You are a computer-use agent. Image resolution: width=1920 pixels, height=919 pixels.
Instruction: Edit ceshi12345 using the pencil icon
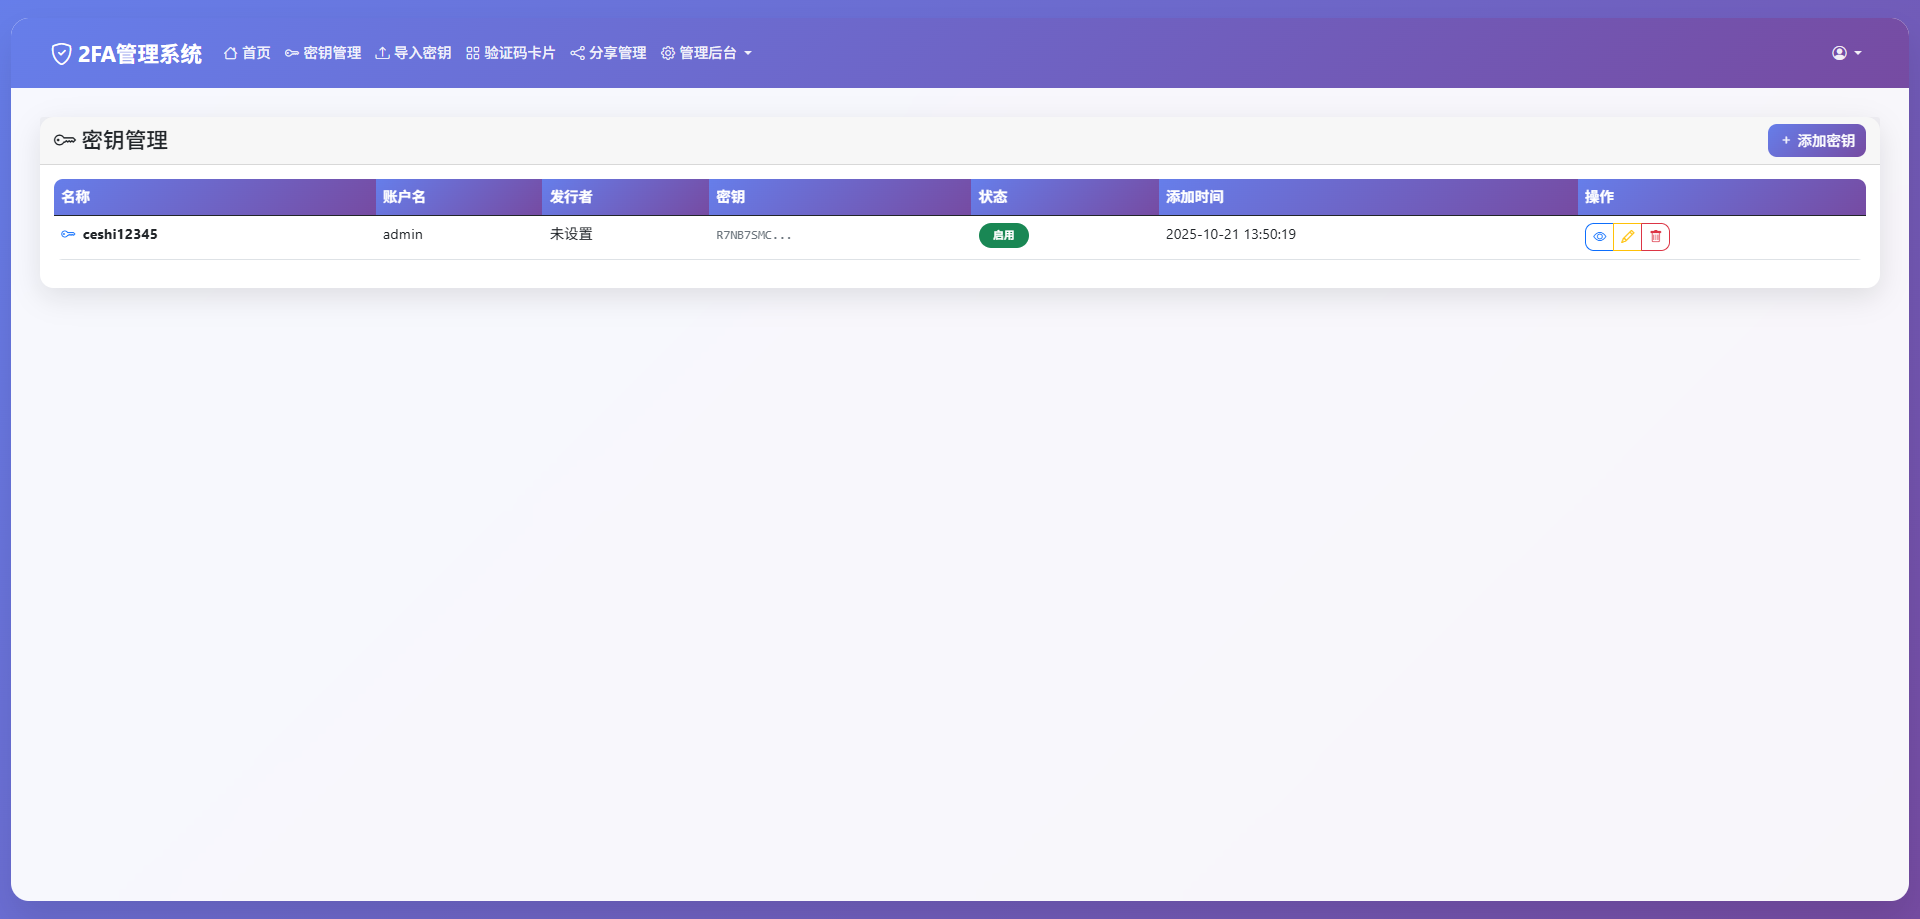pos(1627,236)
